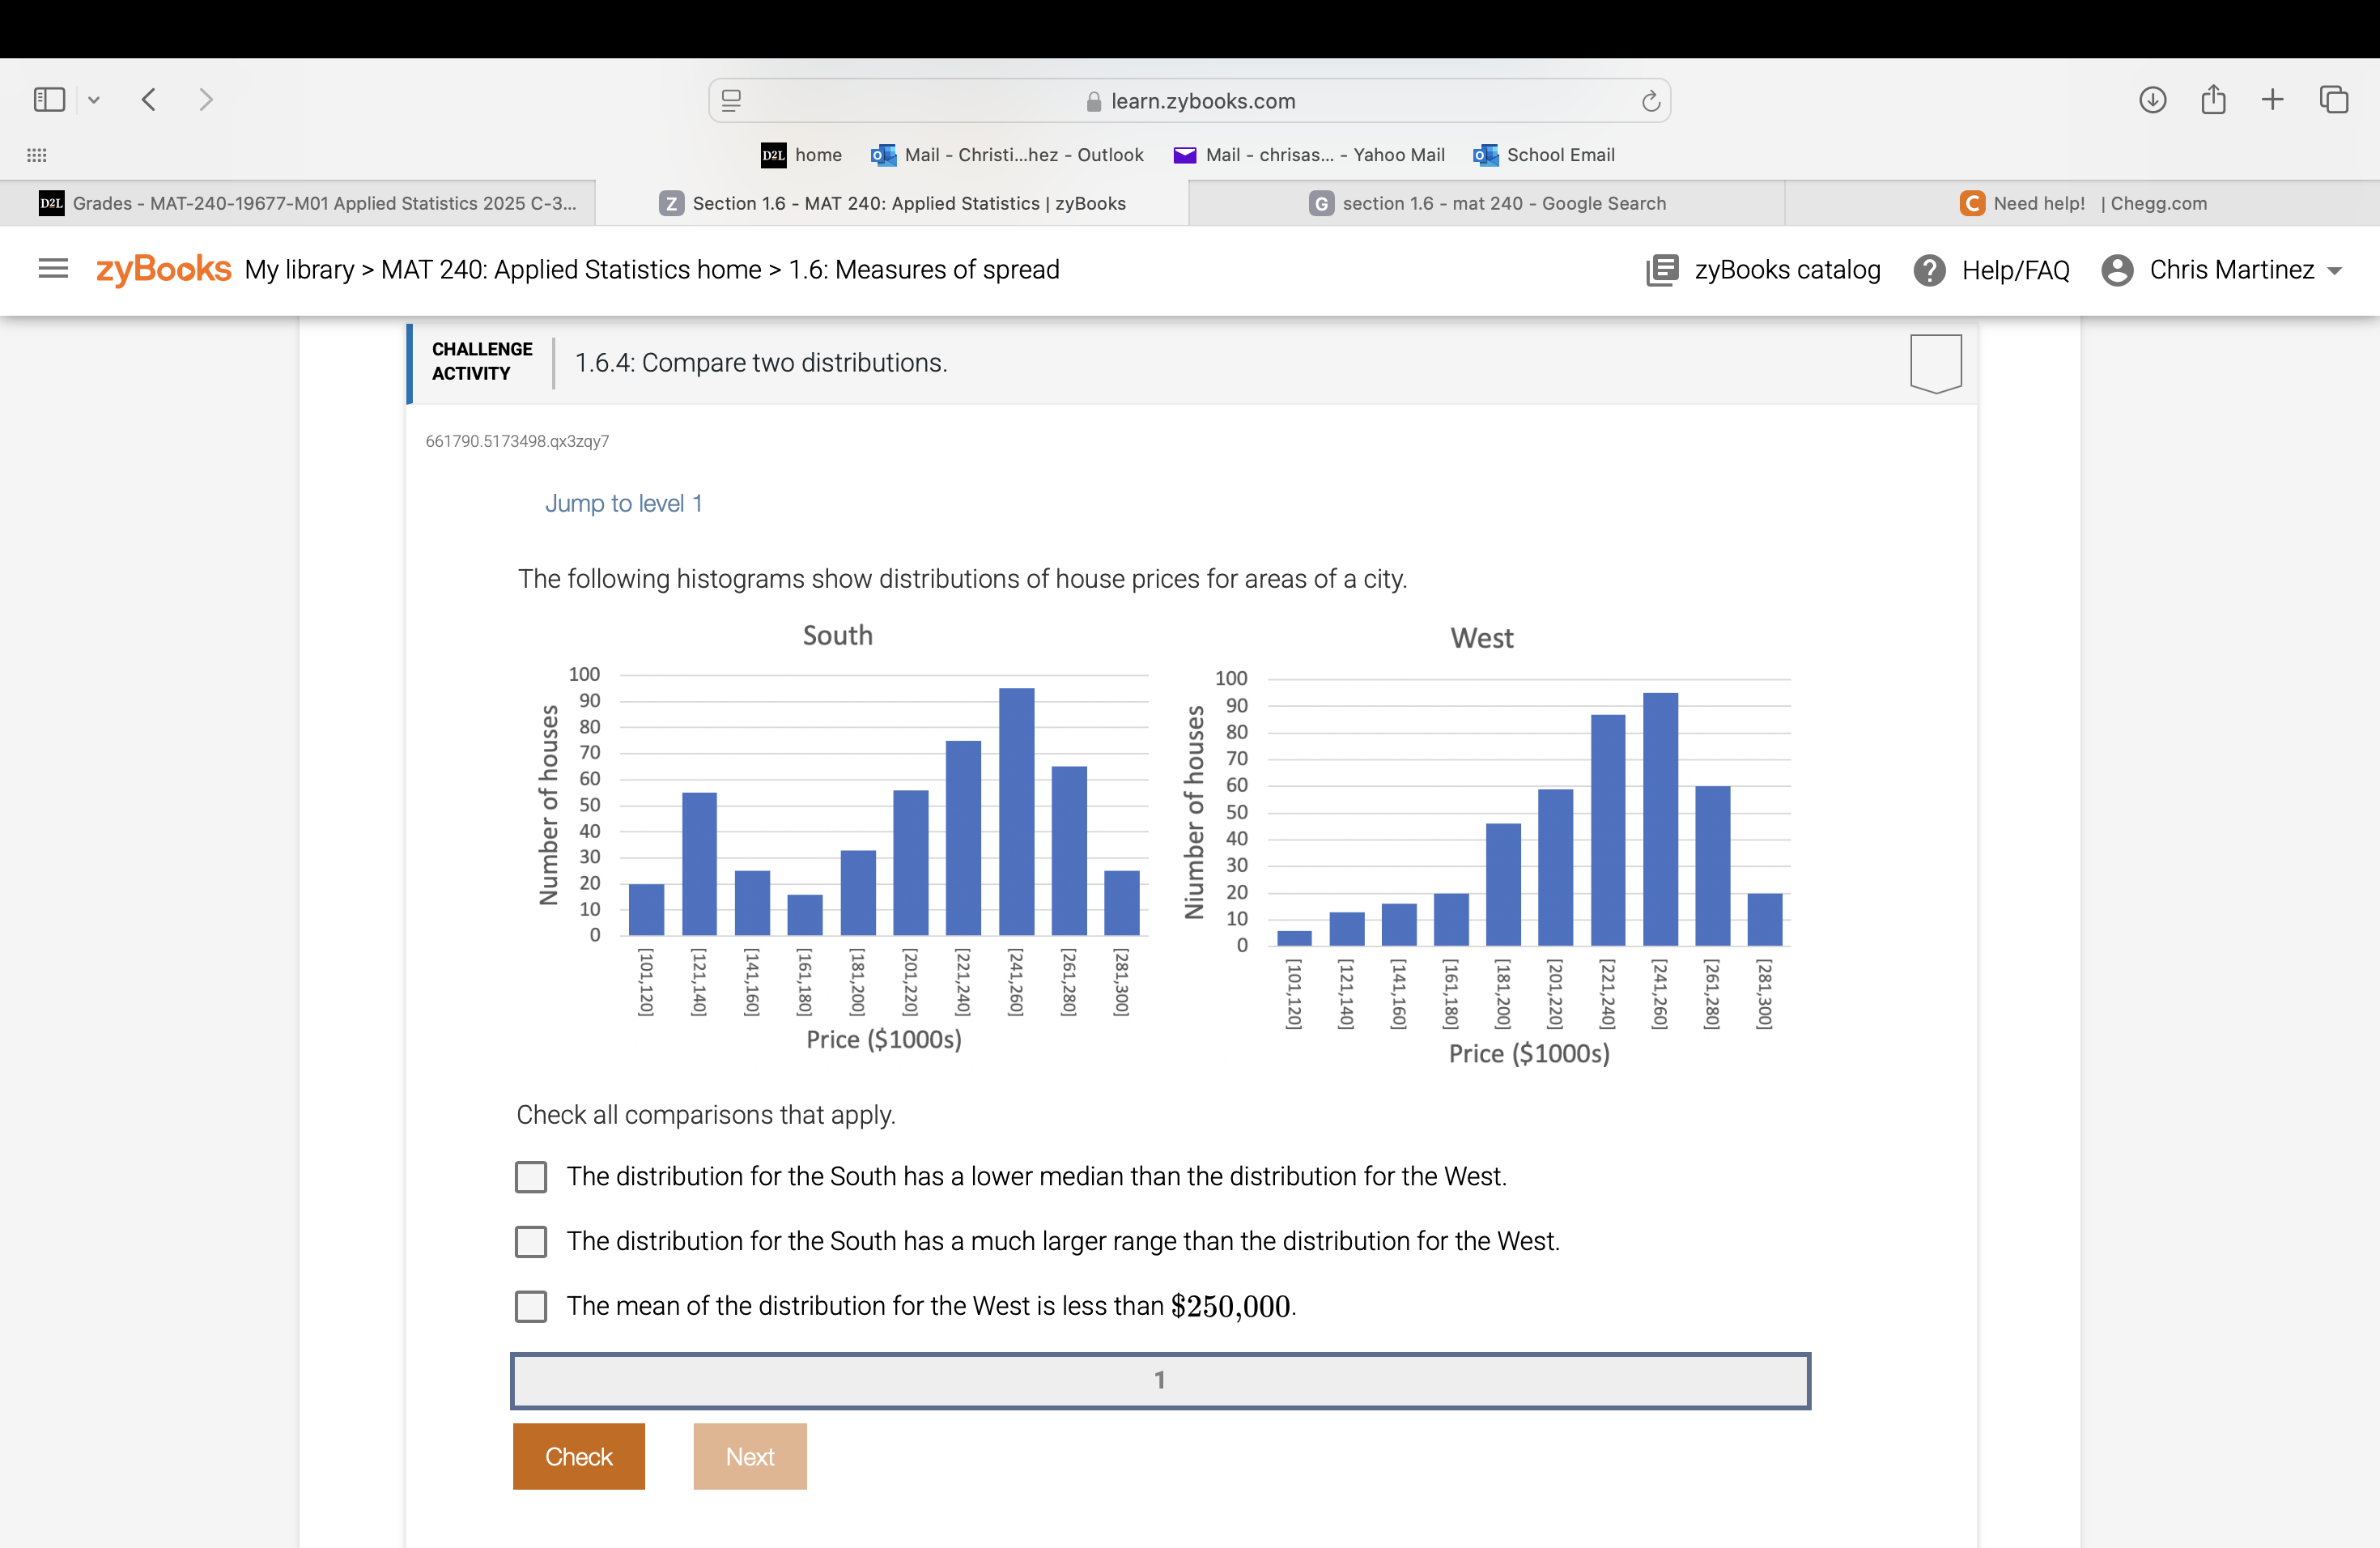2380x1548 pixels.
Task: Click the level 1 progress bar
Action: [1160, 1380]
